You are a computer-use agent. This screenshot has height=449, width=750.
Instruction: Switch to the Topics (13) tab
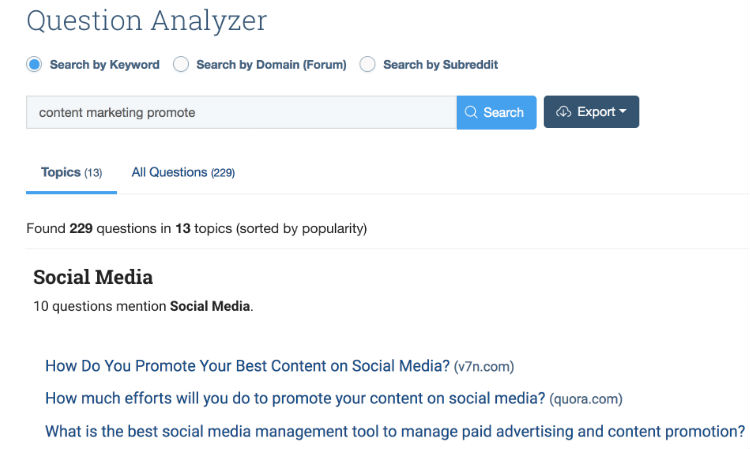[71, 173]
